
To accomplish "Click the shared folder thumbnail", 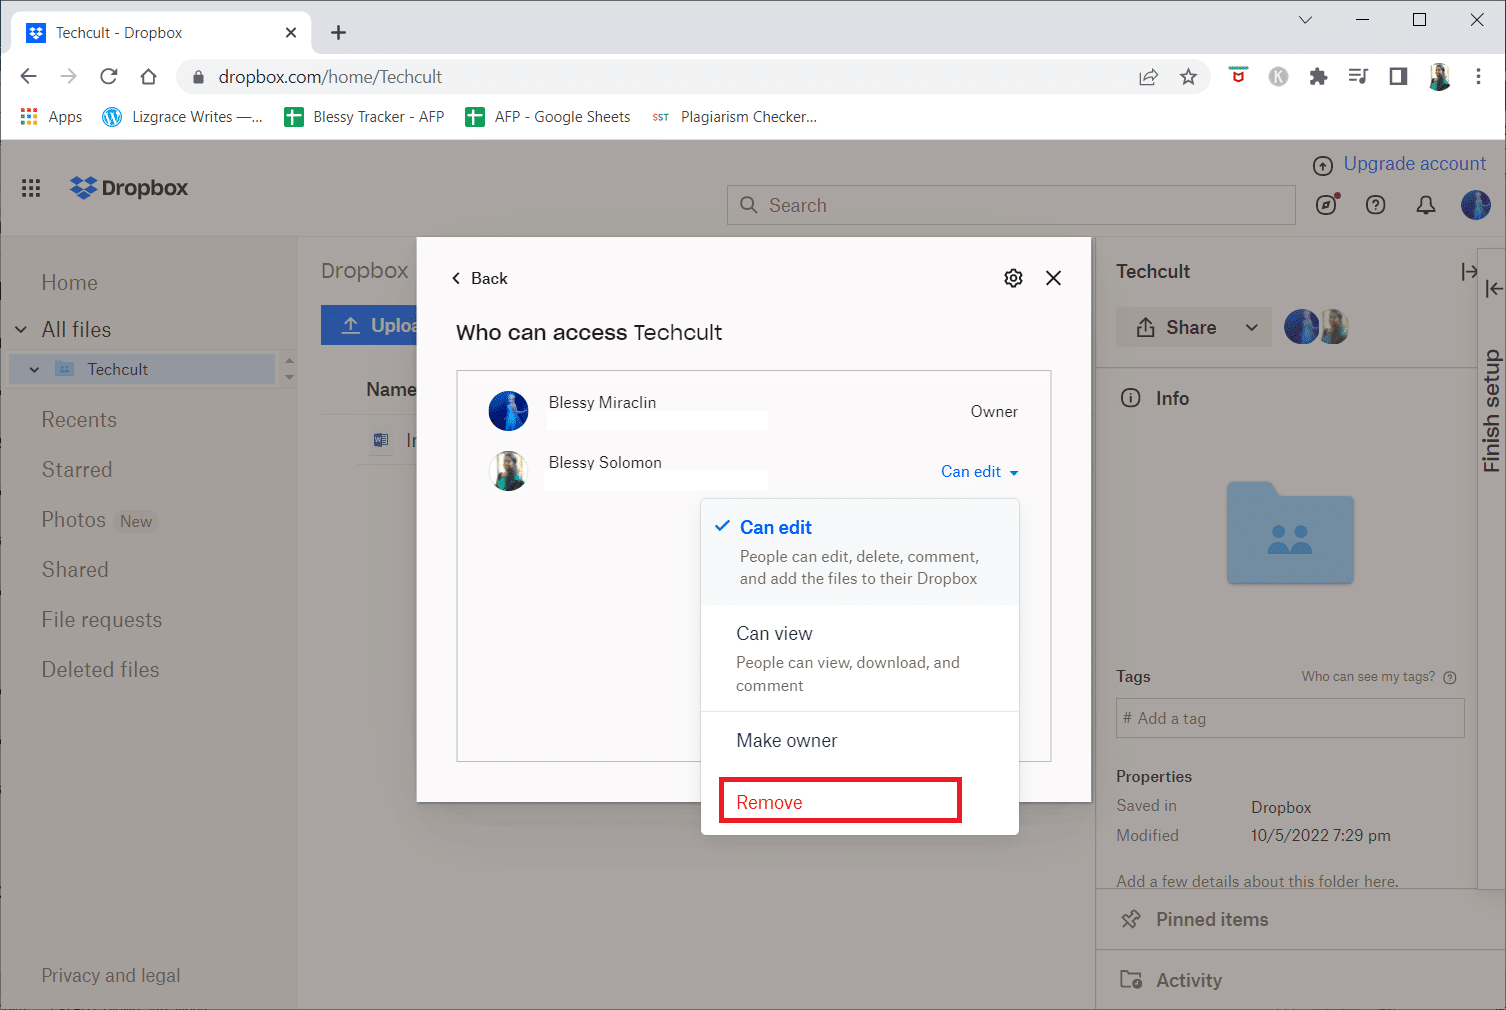I will point(1290,532).
